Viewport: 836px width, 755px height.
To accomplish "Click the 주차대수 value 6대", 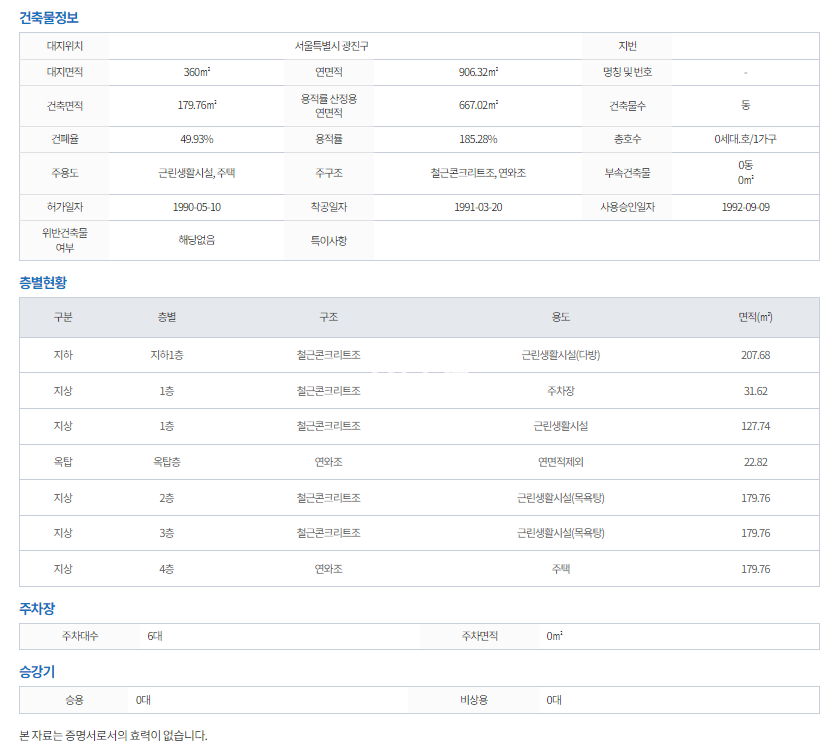I will [x=155, y=636].
